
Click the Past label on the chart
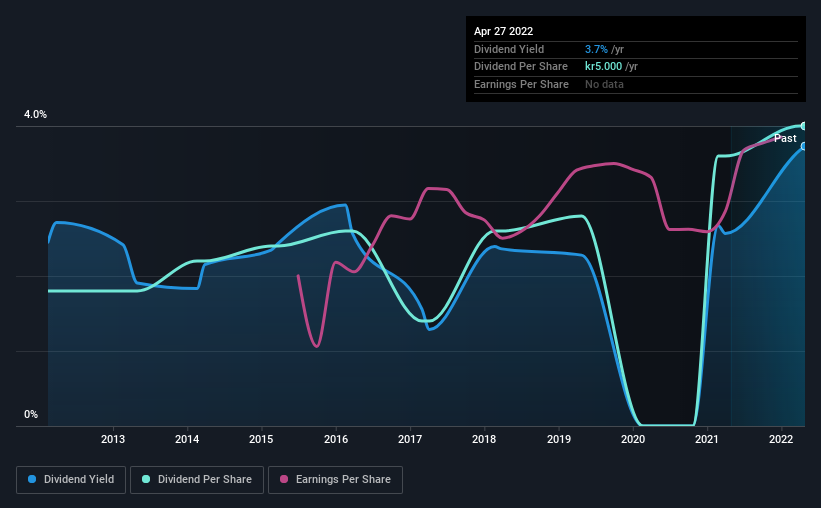(785, 138)
